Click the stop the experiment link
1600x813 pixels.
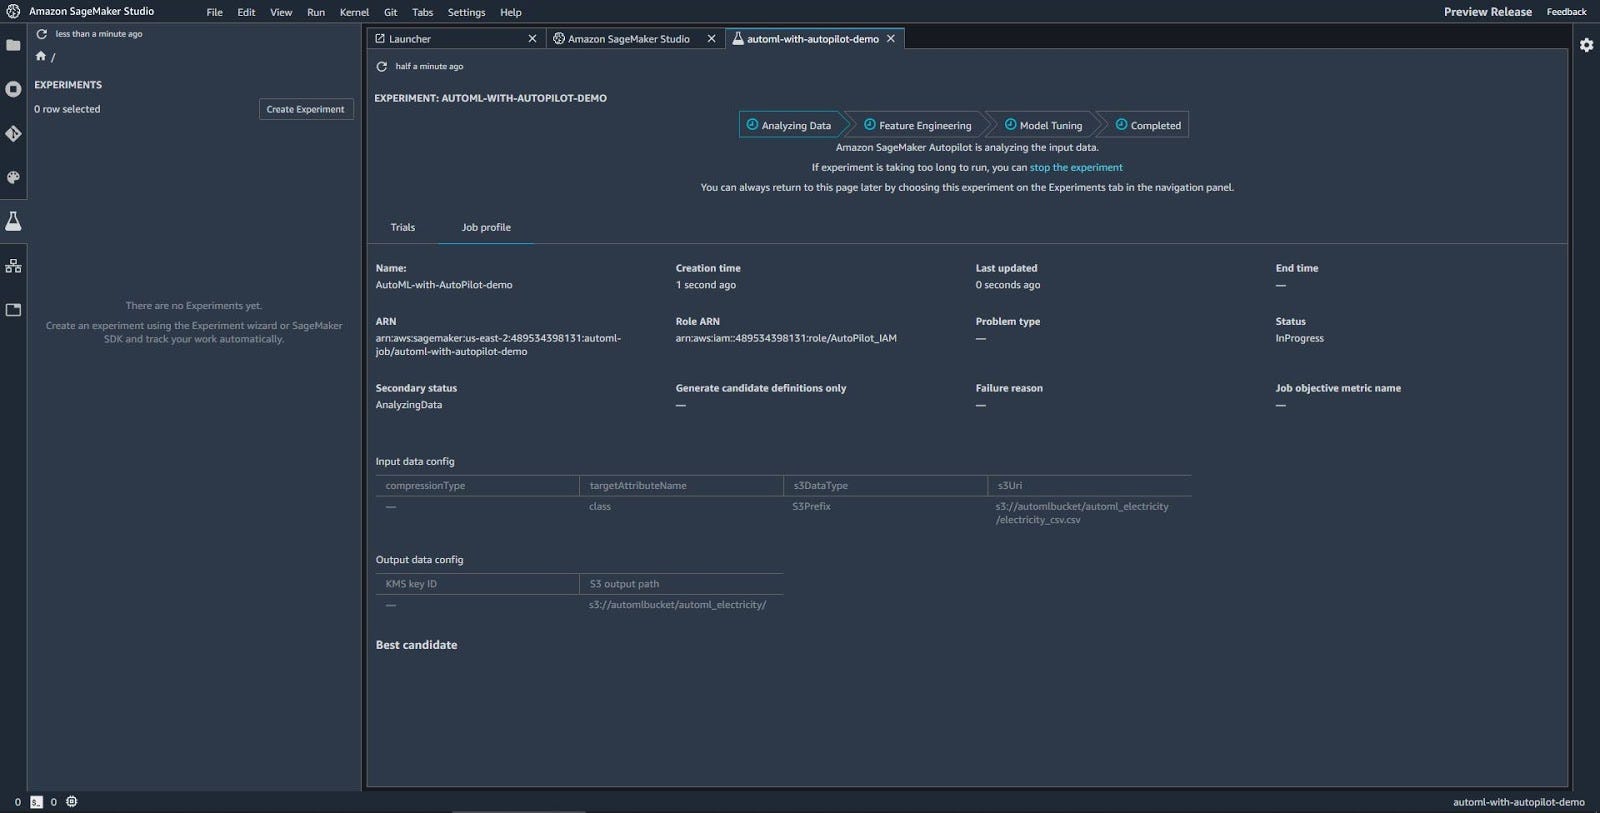coord(1076,167)
